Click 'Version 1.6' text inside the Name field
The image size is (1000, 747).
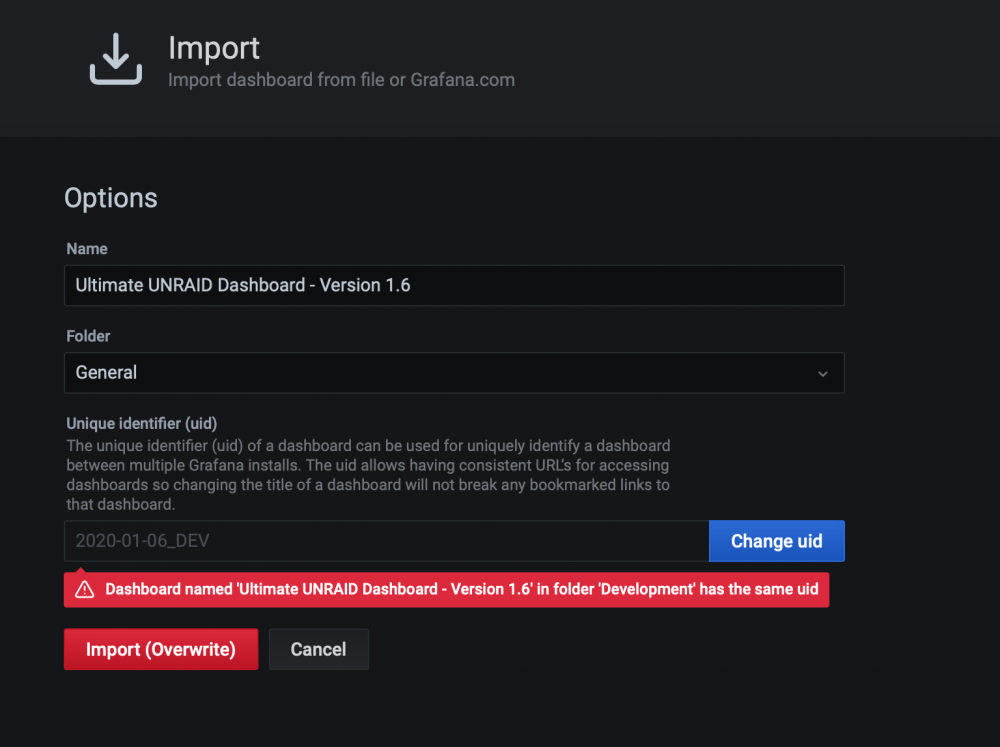pos(365,285)
